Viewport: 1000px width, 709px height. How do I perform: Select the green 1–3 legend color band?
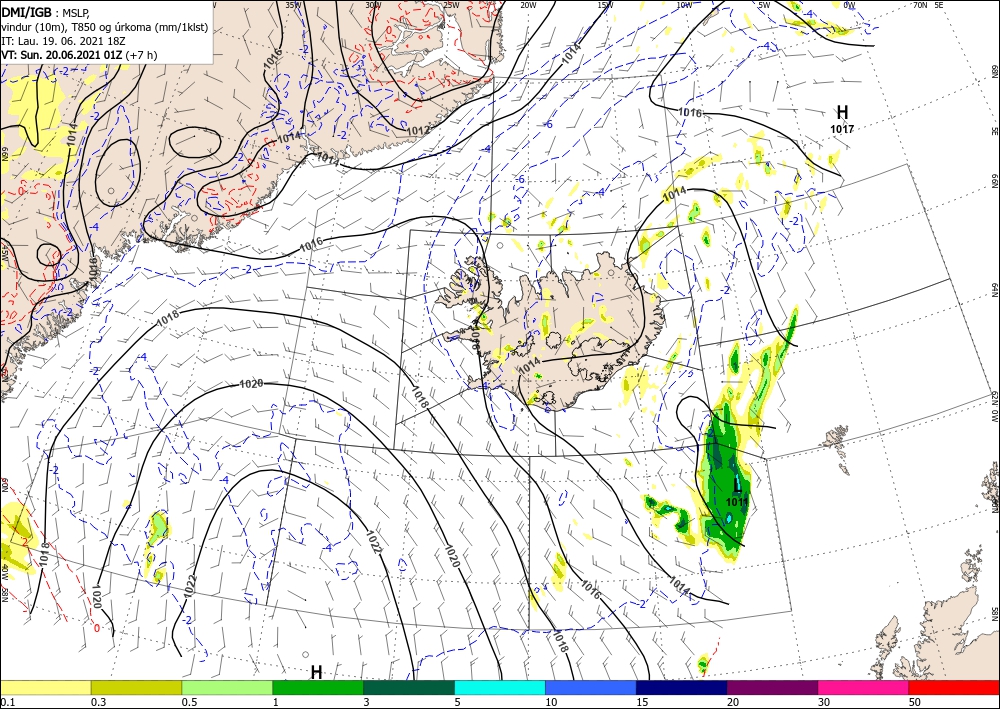click(x=318, y=687)
